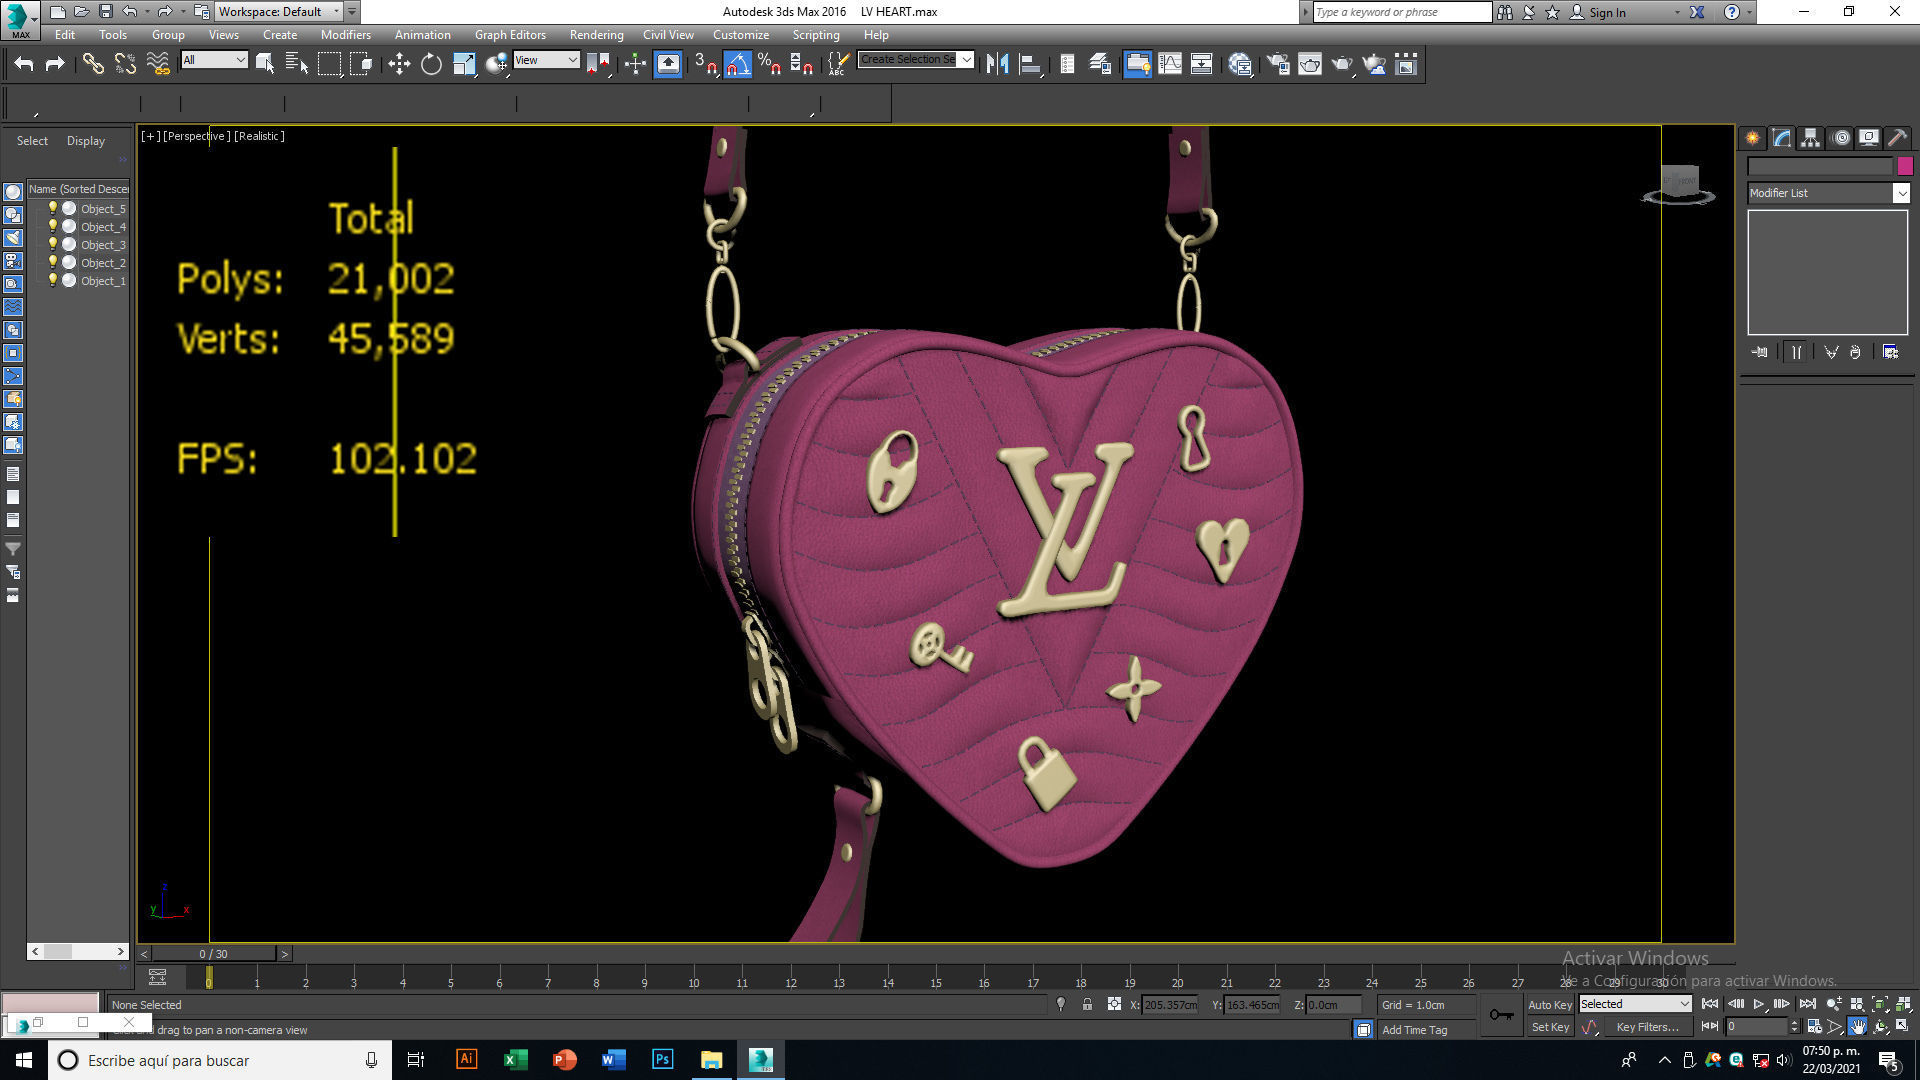Select Object_1 in scene explorer
Viewport: 1920px width, 1080px height.
tap(103, 281)
